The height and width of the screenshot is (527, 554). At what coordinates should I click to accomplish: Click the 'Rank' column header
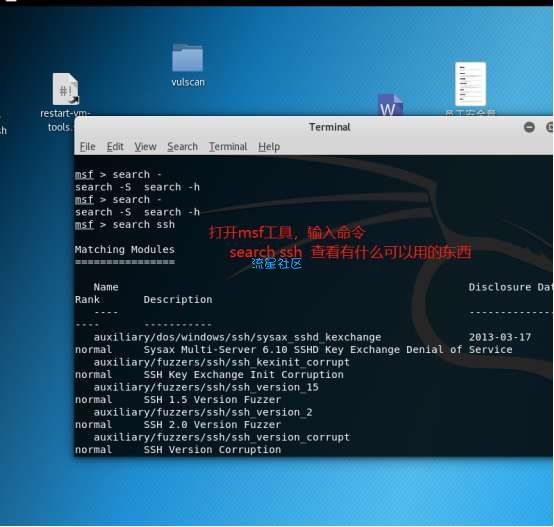(87, 300)
